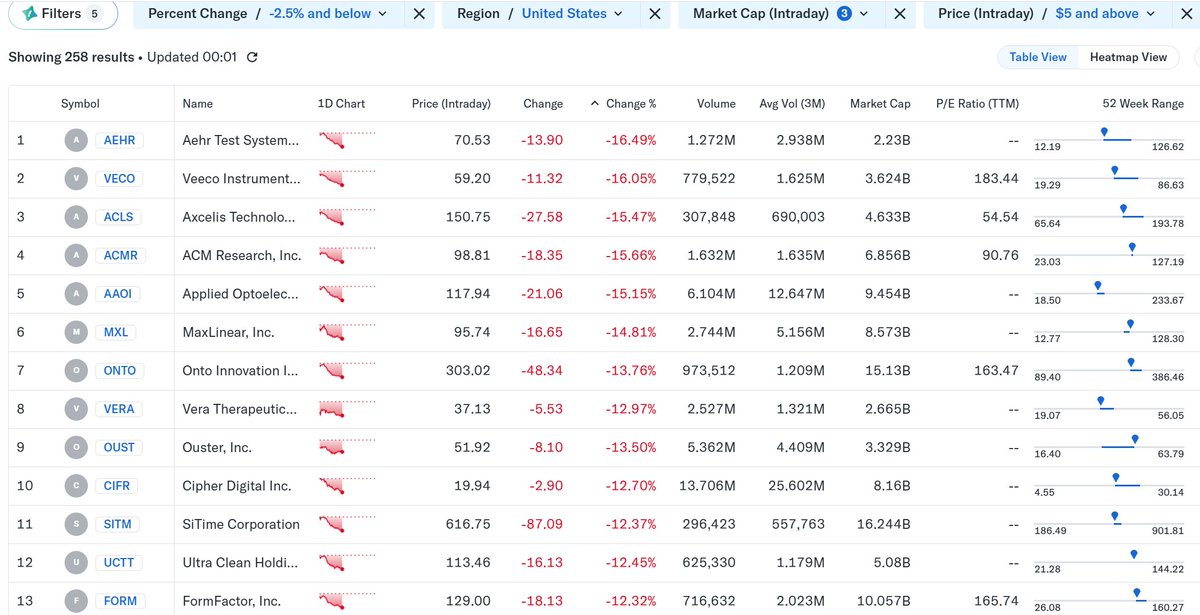This screenshot has width=1200, height=615.
Task: Click the Market Cap value 16.244B
Action: 883,524
